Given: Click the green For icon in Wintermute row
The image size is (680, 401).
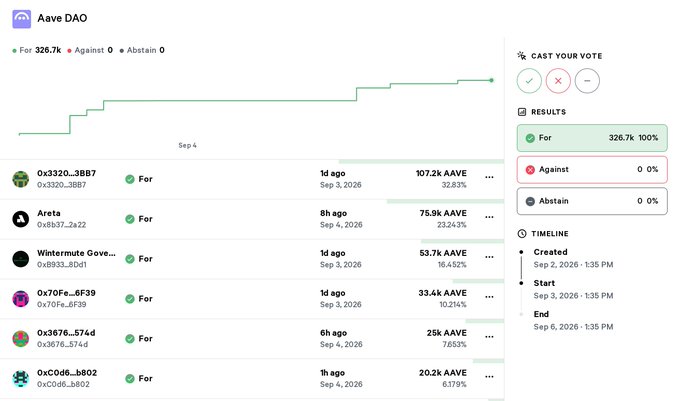Looking at the screenshot, I should pos(130,259).
